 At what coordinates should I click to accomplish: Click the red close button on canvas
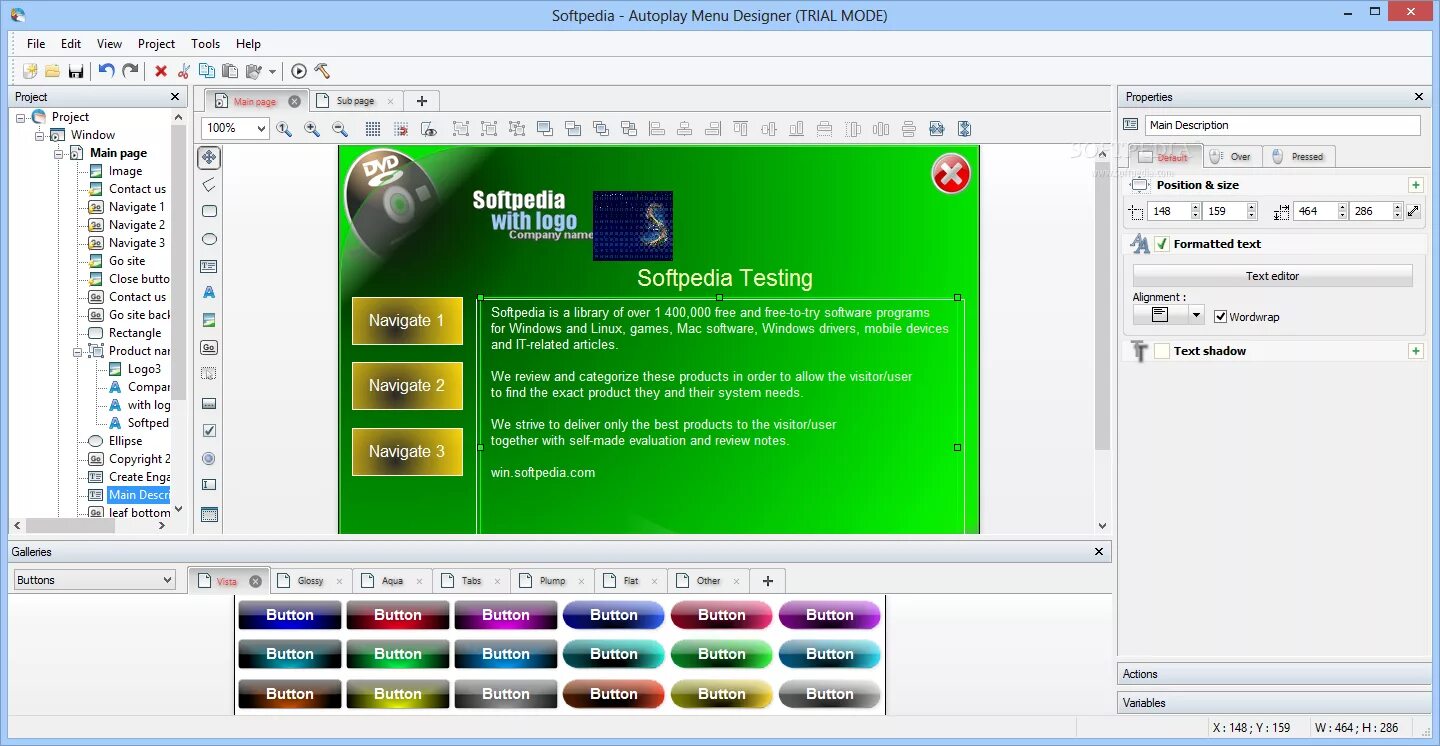[951, 174]
